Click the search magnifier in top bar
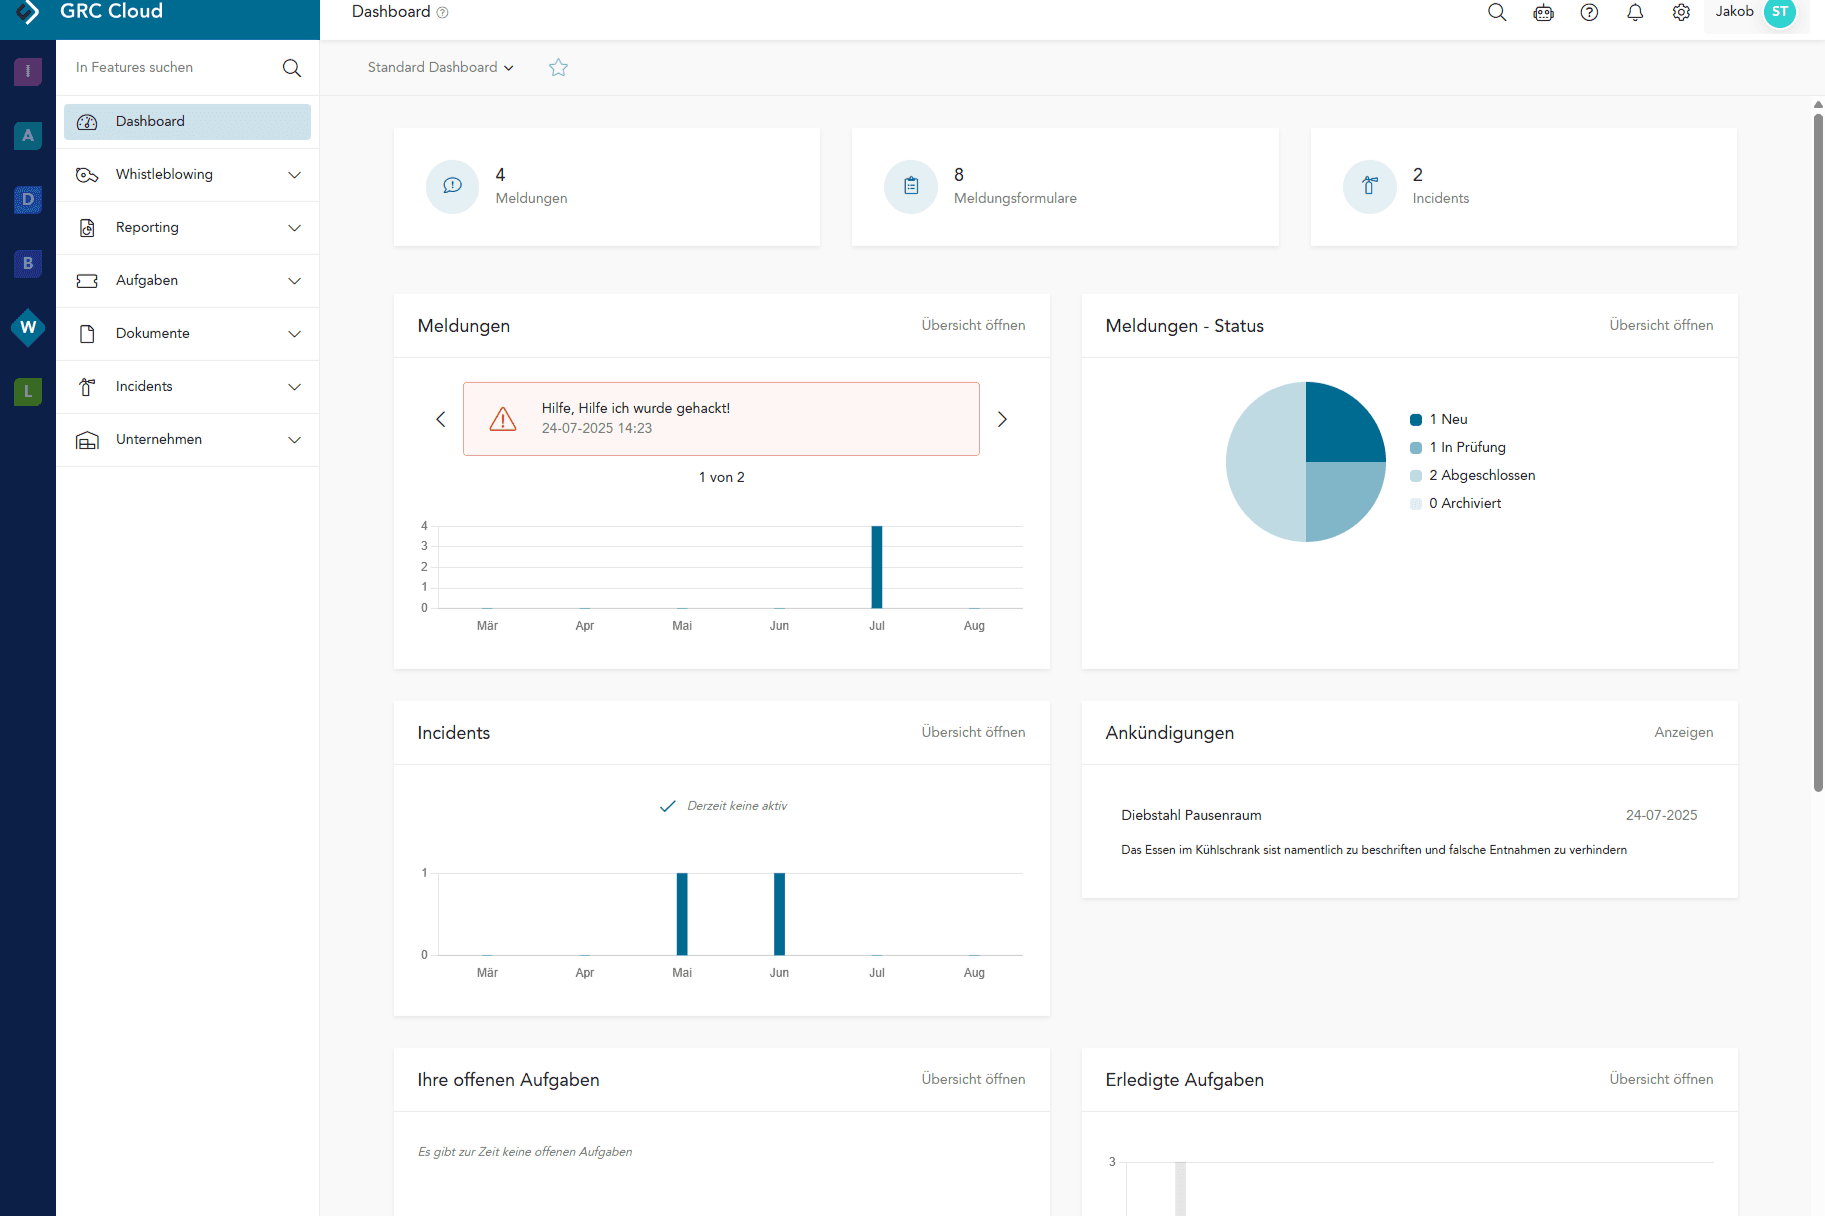 (1496, 12)
